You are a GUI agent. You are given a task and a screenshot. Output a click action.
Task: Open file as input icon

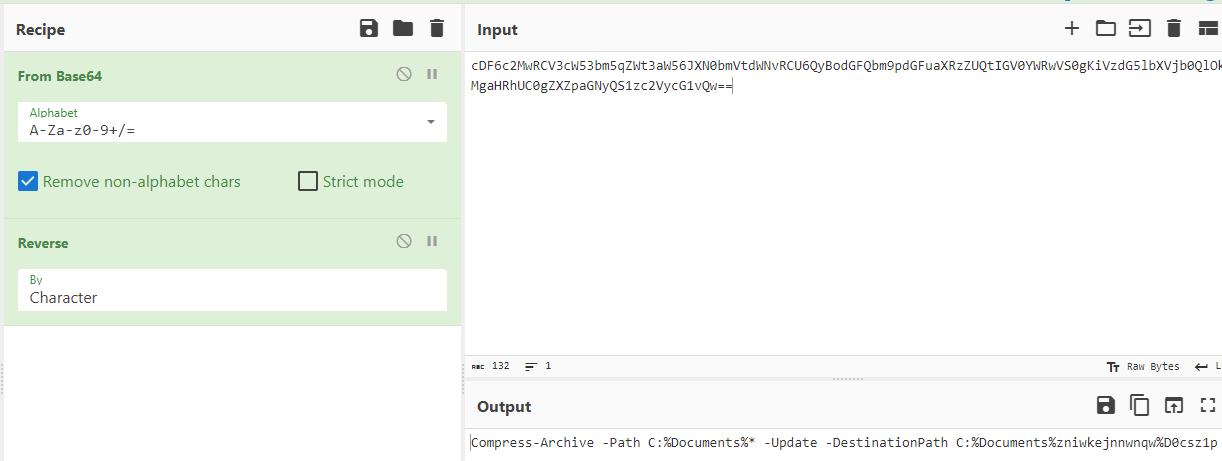(1140, 28)
